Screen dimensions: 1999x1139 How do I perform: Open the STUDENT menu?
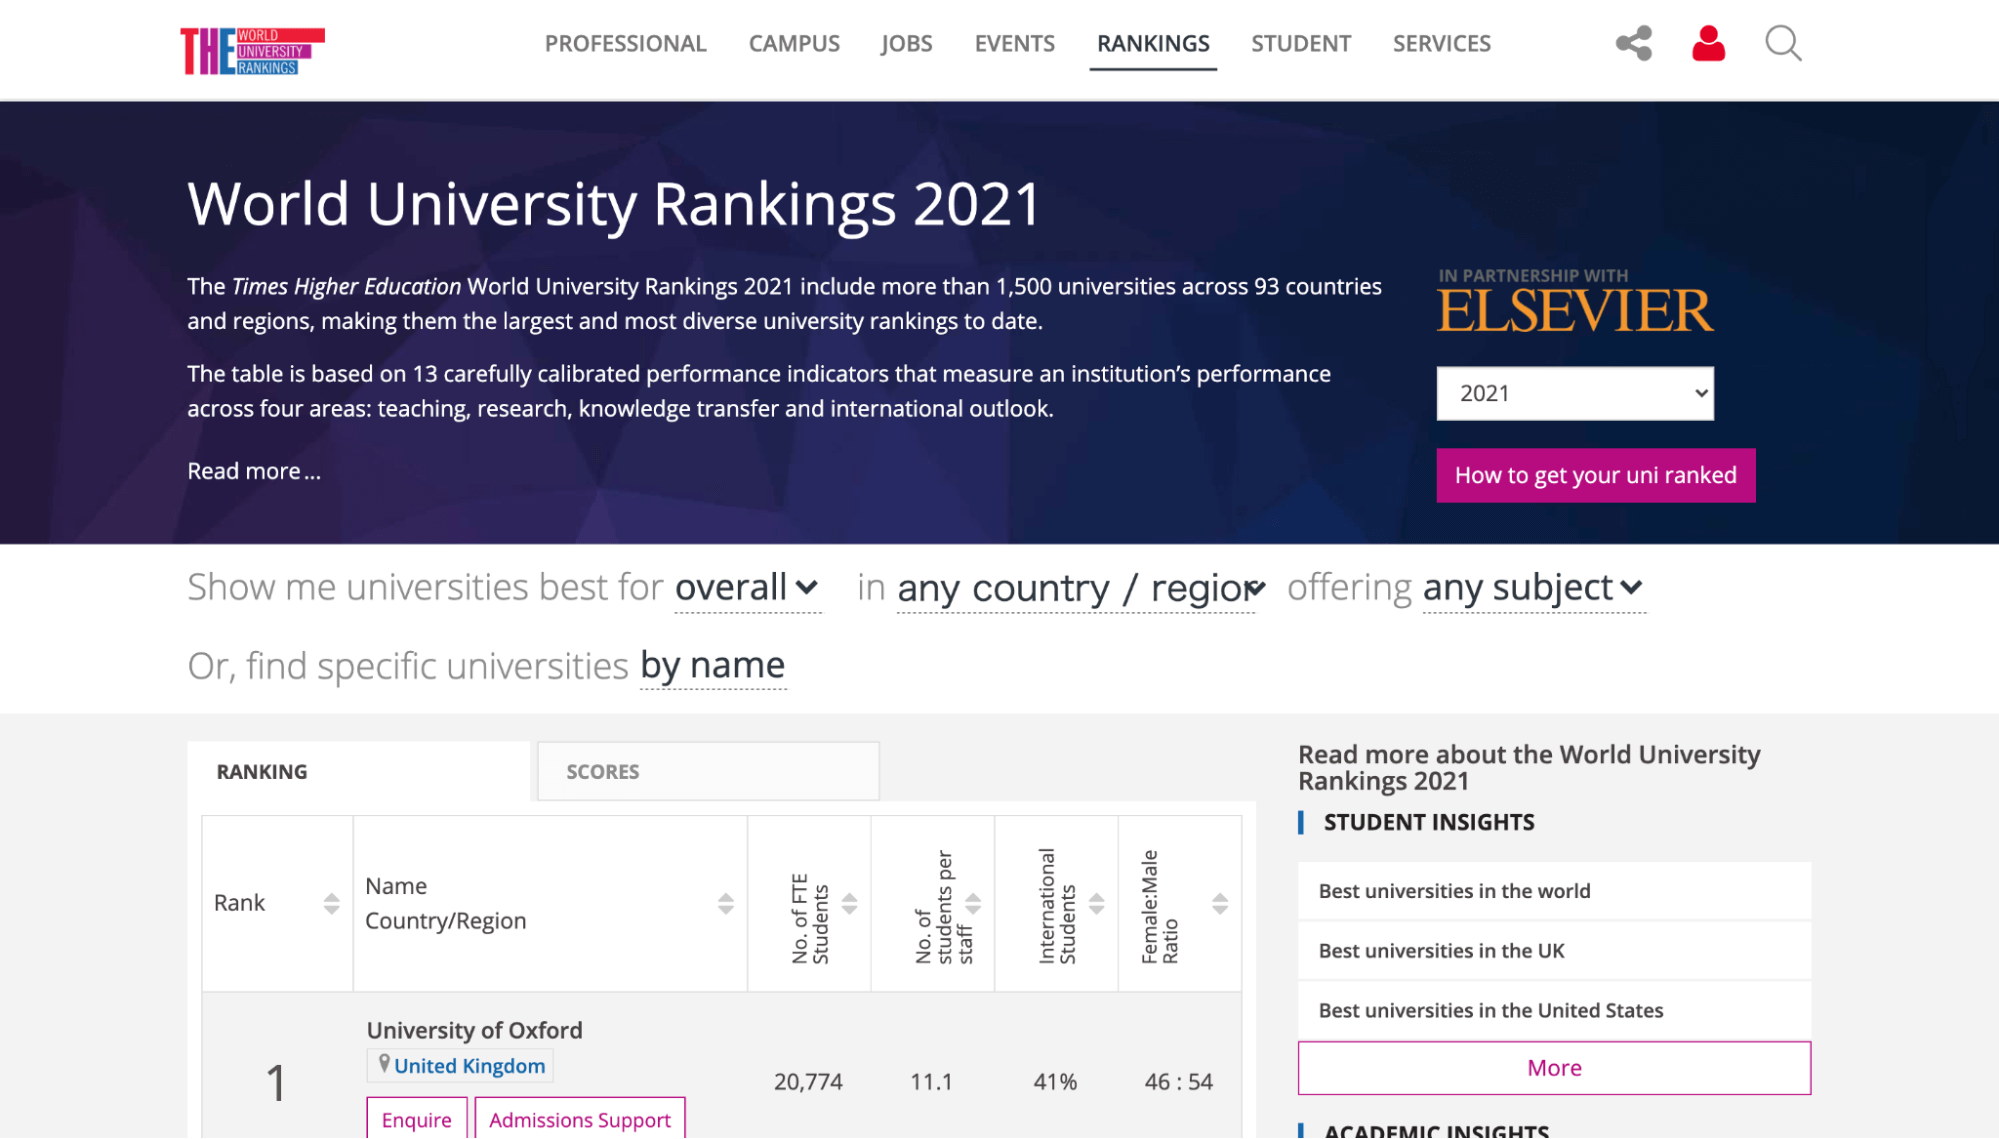tap(1301, 43)
